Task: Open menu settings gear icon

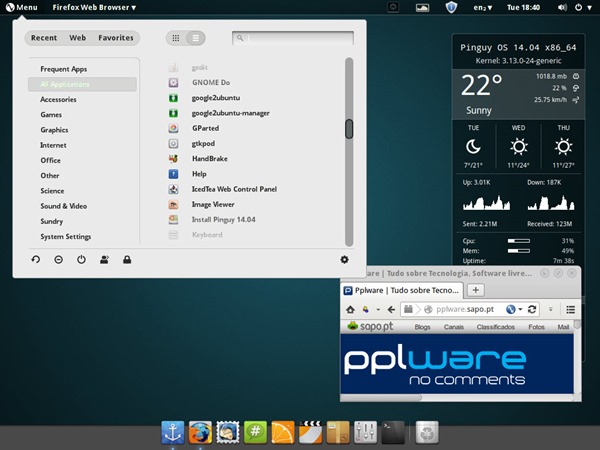Action: [344, 259]
